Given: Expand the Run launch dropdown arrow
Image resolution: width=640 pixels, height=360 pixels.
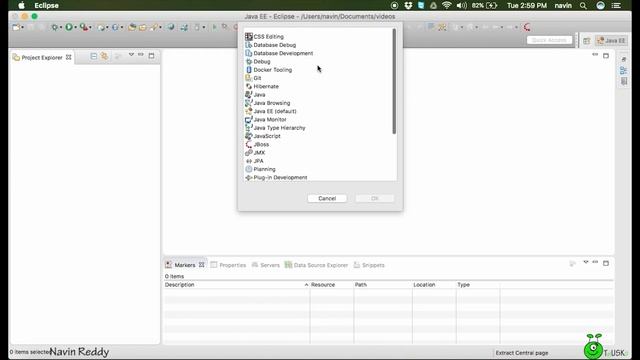Looking at the screenshot, I should pyautogui.click(x=76, y=28).
